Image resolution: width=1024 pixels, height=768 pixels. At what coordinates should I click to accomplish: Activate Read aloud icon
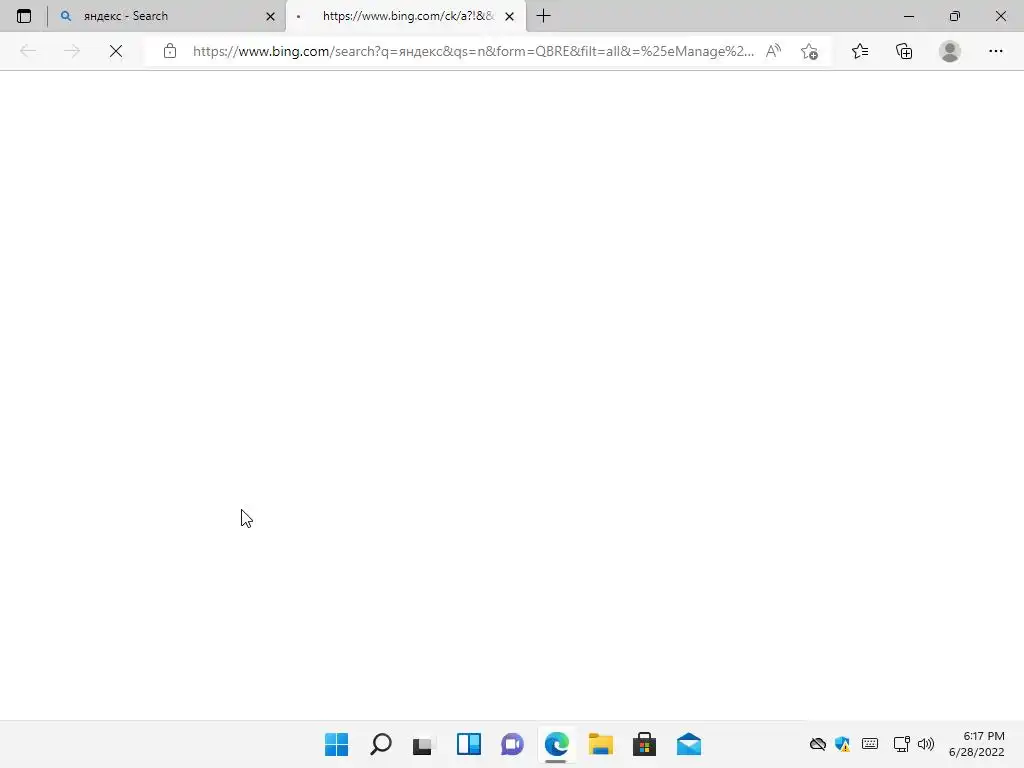(773, 51)
